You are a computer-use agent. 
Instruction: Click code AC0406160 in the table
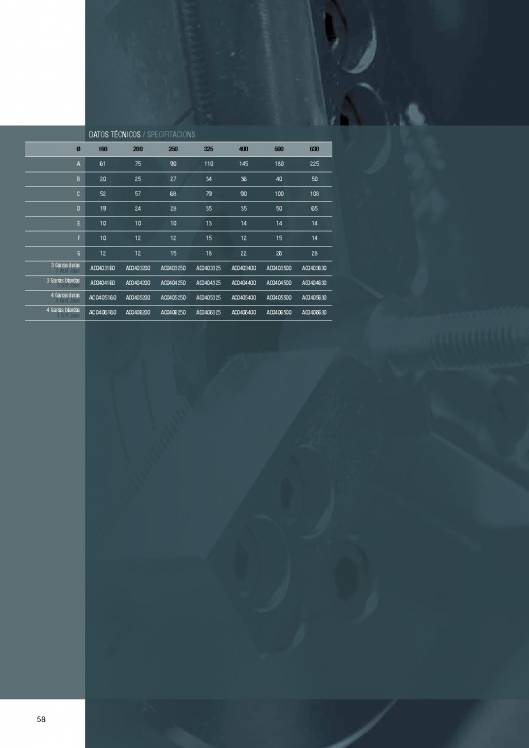[x=103, y=312]
